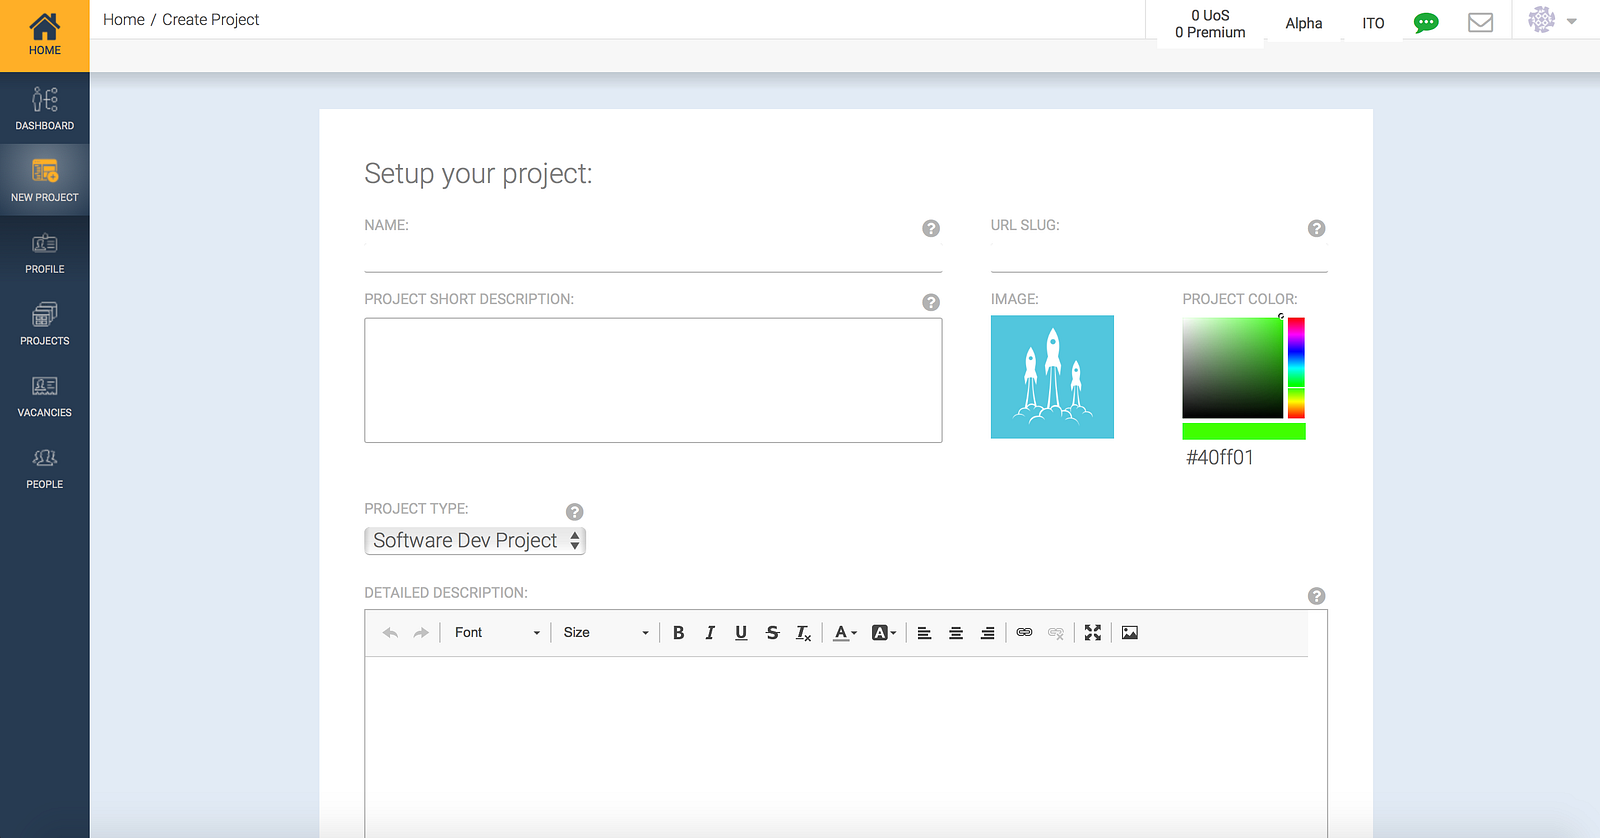The height and width of the screenshot is (838, 1600).
Task: Open the text color dropdown
Action: pos(845,633)
